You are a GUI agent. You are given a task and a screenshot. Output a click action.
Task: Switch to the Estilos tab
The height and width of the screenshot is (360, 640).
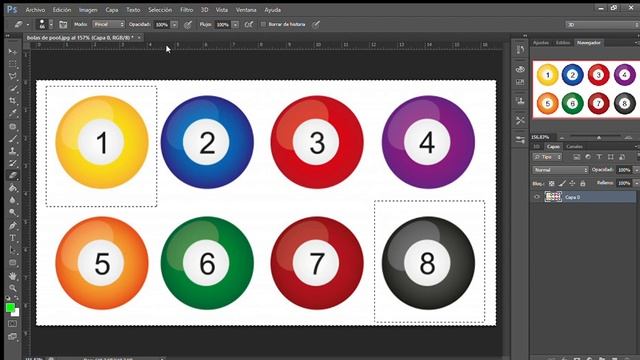coord(563,43)
